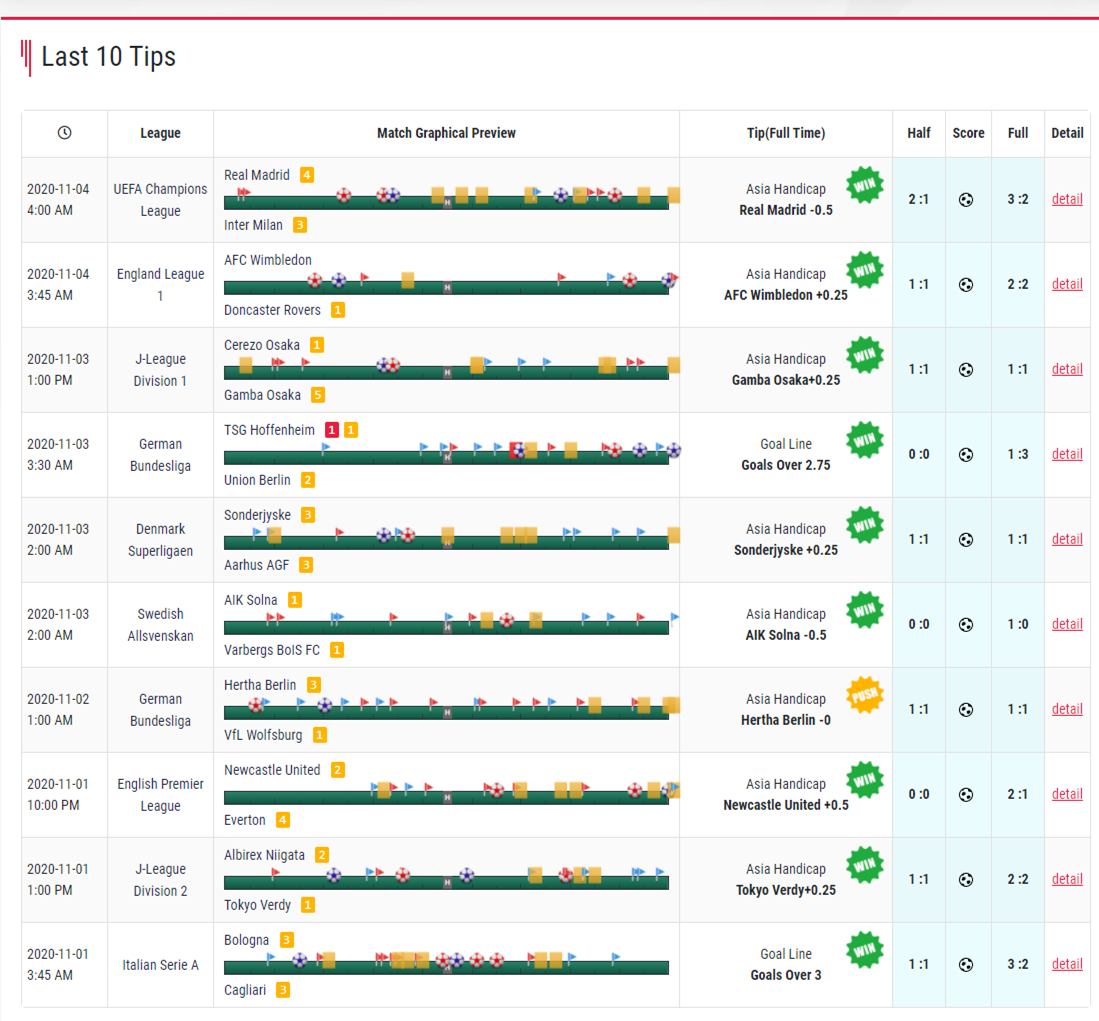This screenshot has width=1099, height=1021.
Task: Click the full score 1:3 for Hoffenheim match
Action: point(1018,454)
